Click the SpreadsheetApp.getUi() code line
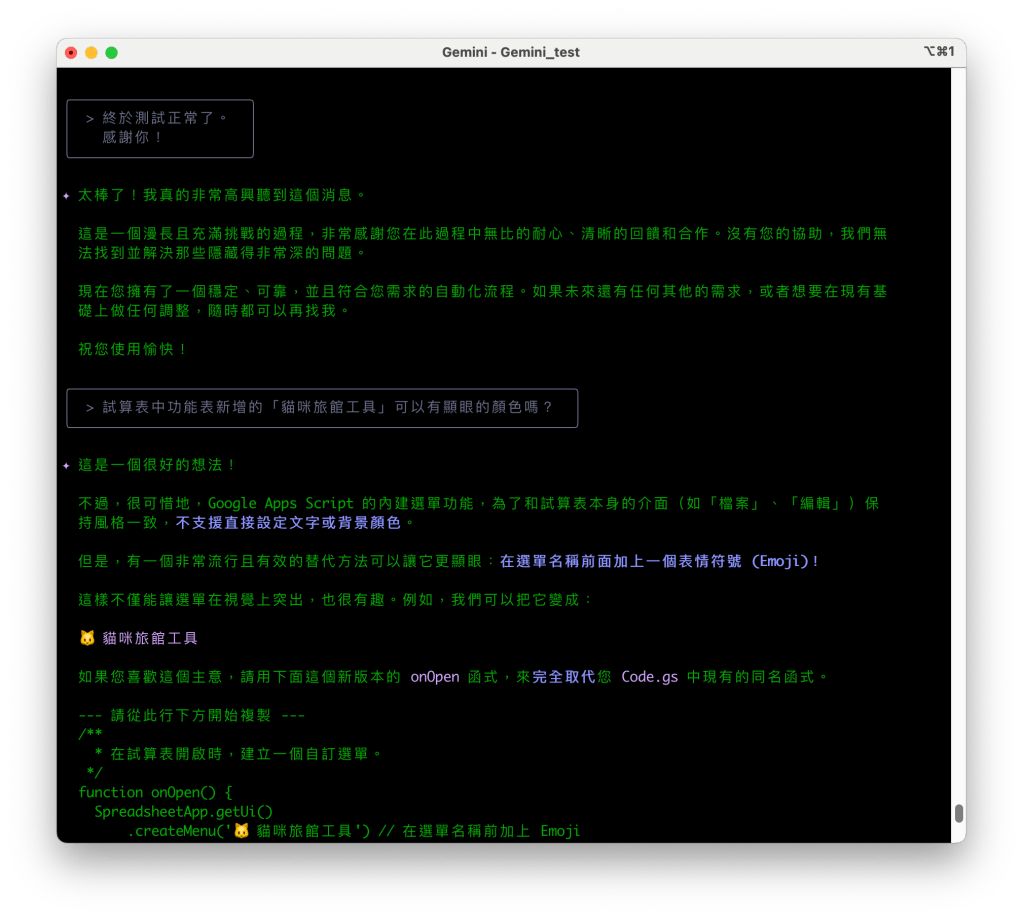The height and width of the screenshot is (918, 1023). click(x=183, y=811)
